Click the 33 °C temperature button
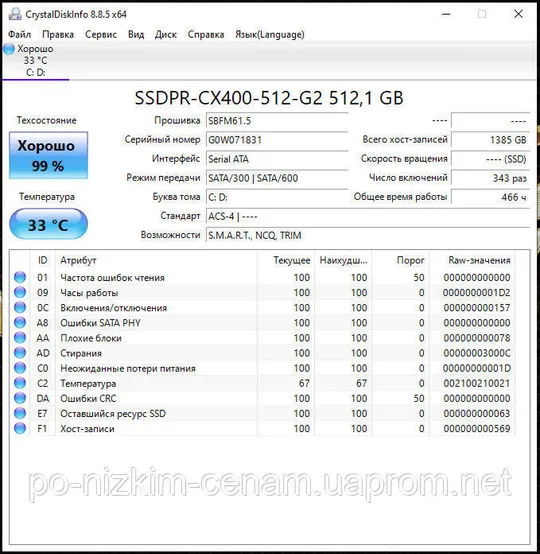540x554 pixels. pyautogui.click(x=48, y=224)
